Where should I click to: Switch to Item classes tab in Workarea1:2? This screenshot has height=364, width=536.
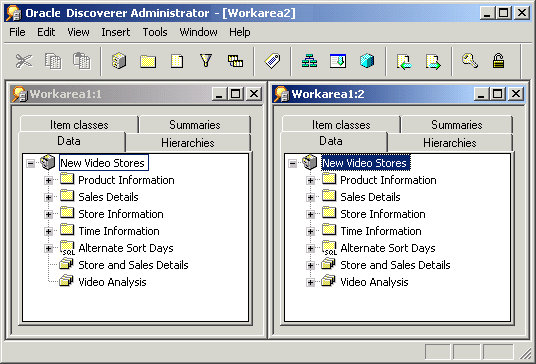(x=341, y=124)
